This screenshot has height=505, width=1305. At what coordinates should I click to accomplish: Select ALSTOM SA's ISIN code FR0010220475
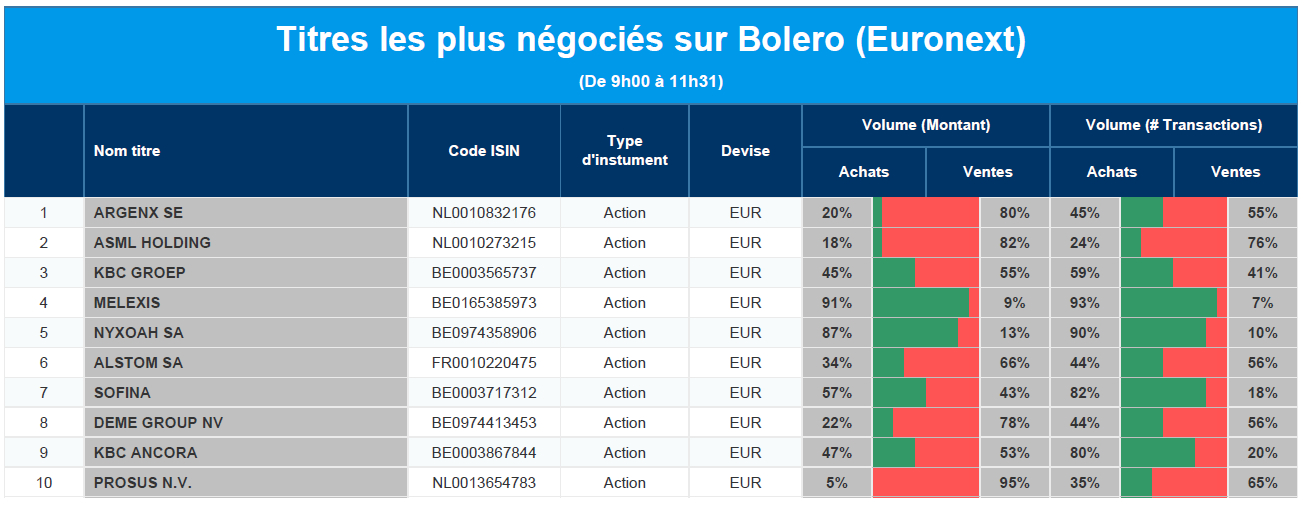pyautogui.click(x=484, y=363)
